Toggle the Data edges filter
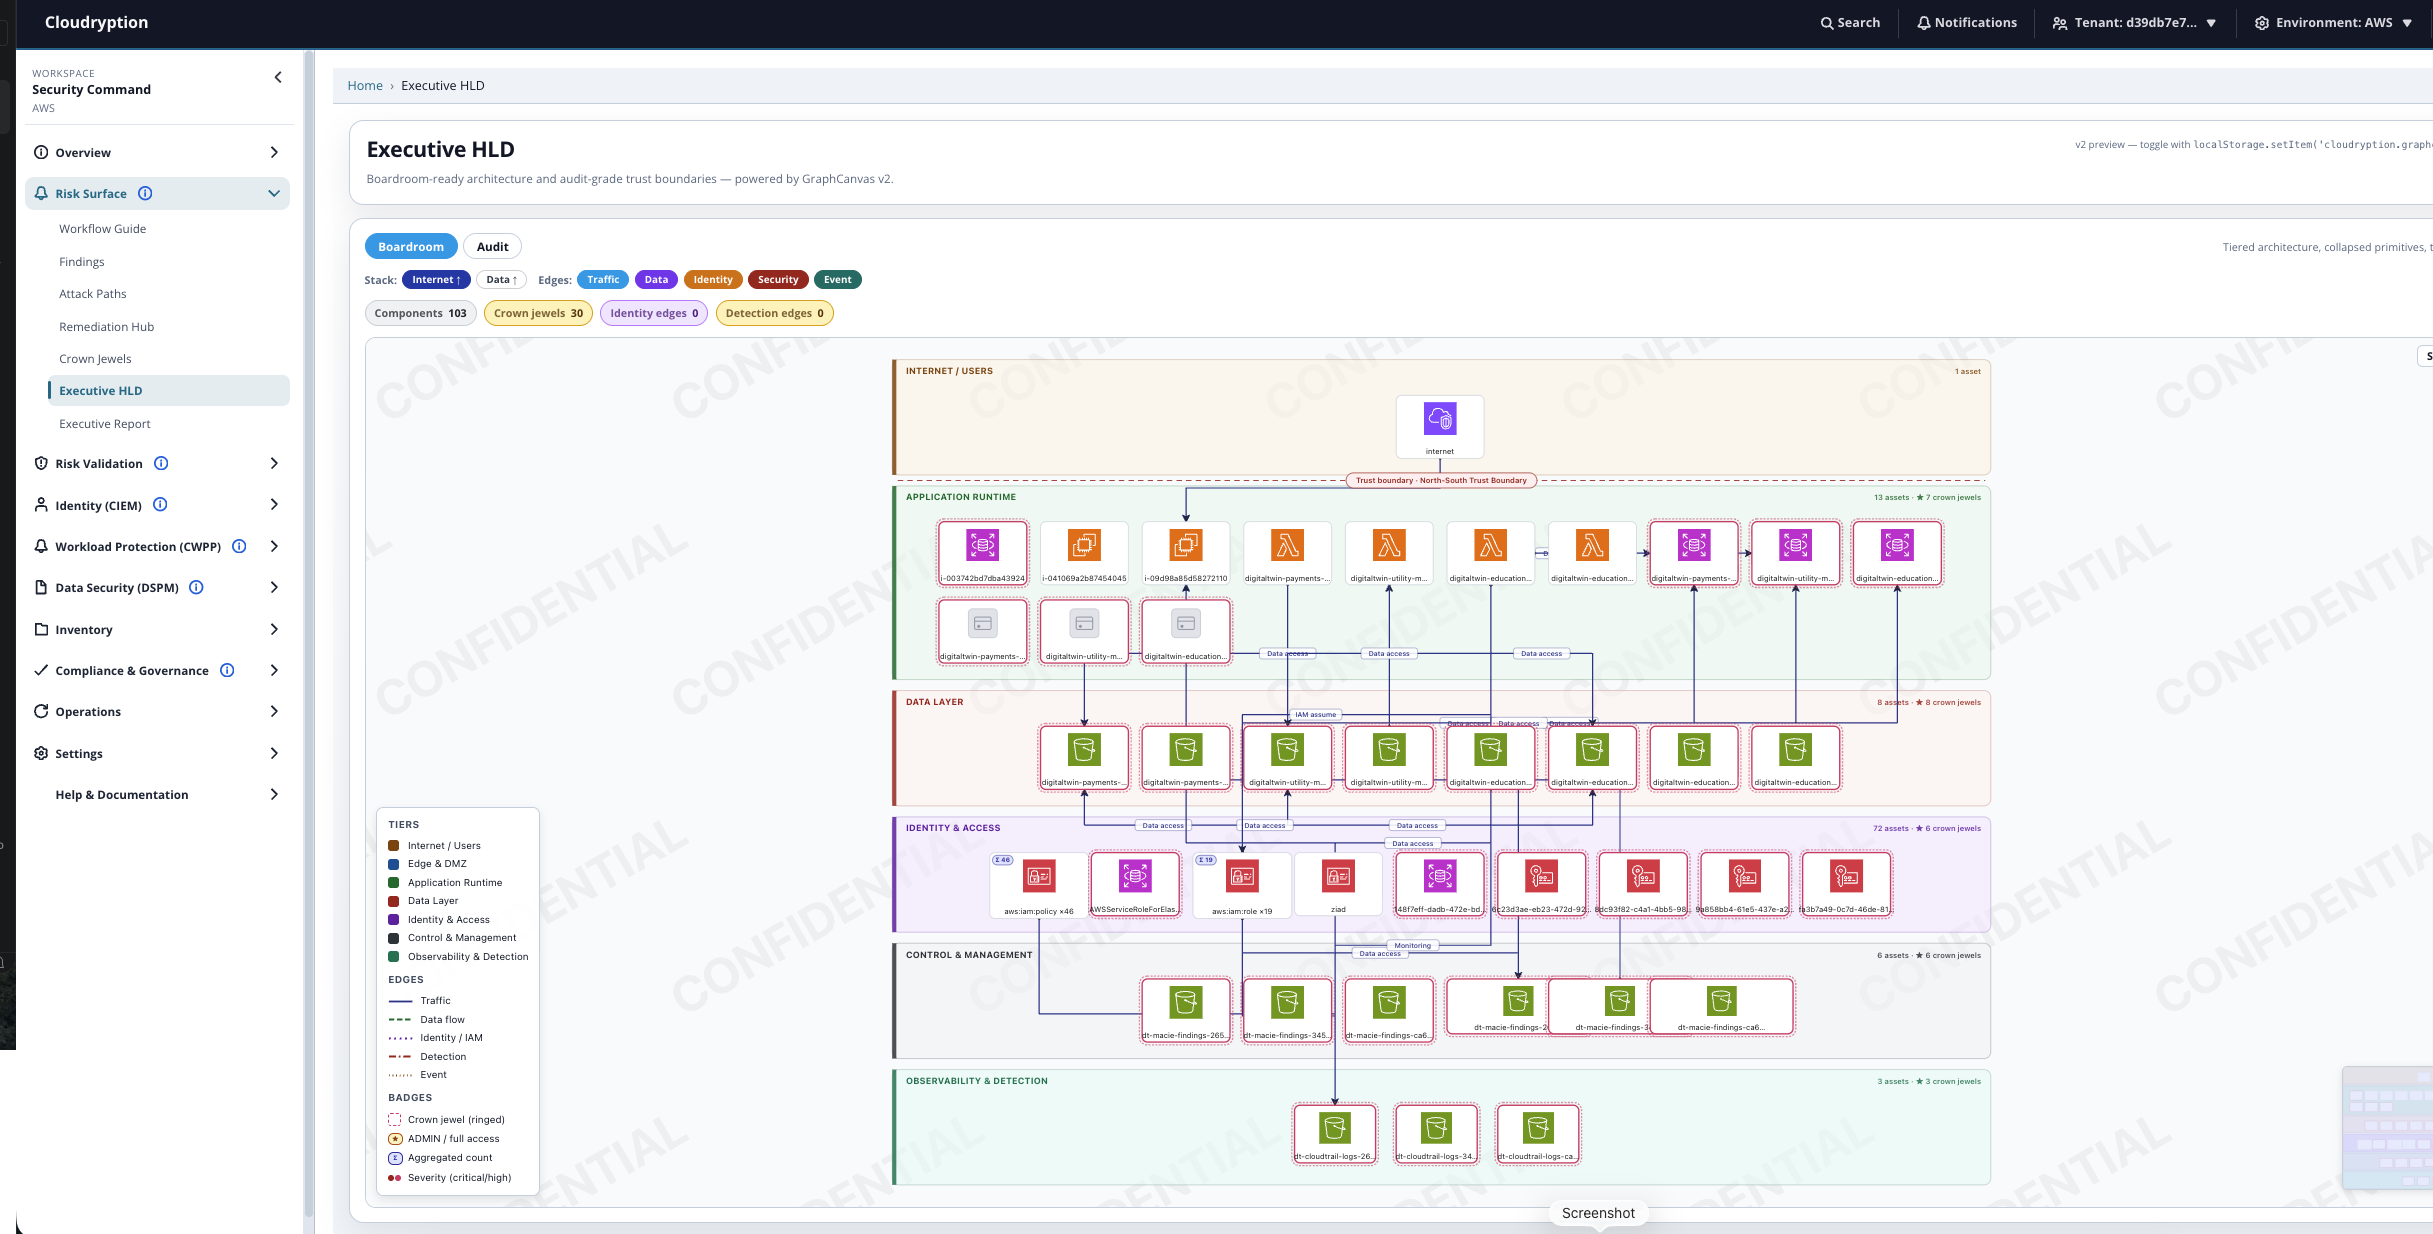 [656, 280]
